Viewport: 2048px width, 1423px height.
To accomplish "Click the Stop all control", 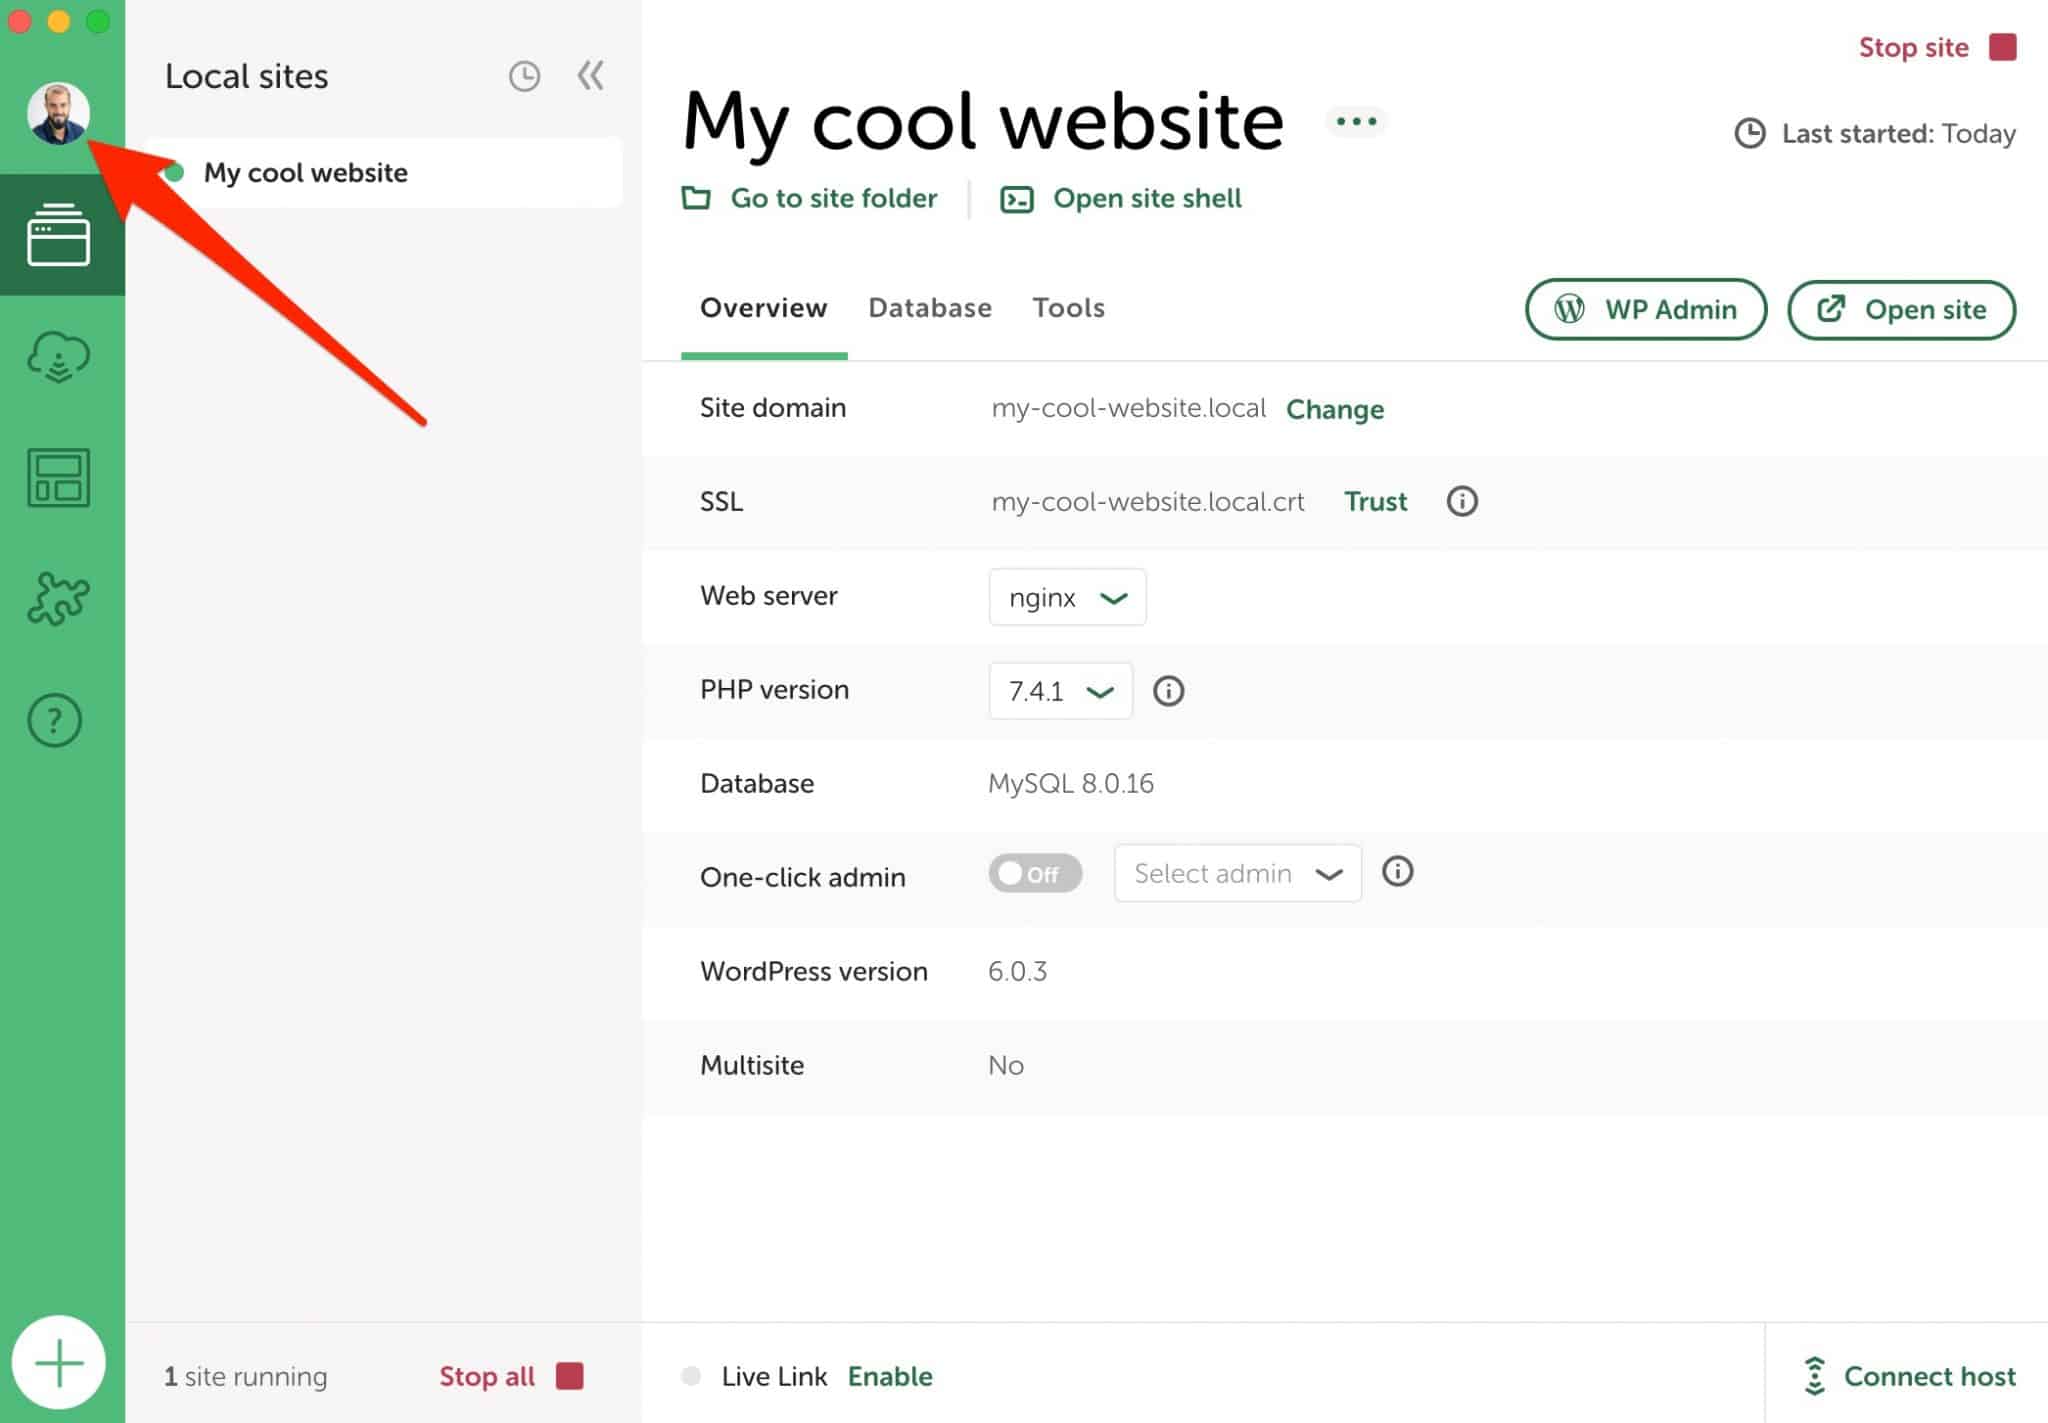I will point(488,1376).
